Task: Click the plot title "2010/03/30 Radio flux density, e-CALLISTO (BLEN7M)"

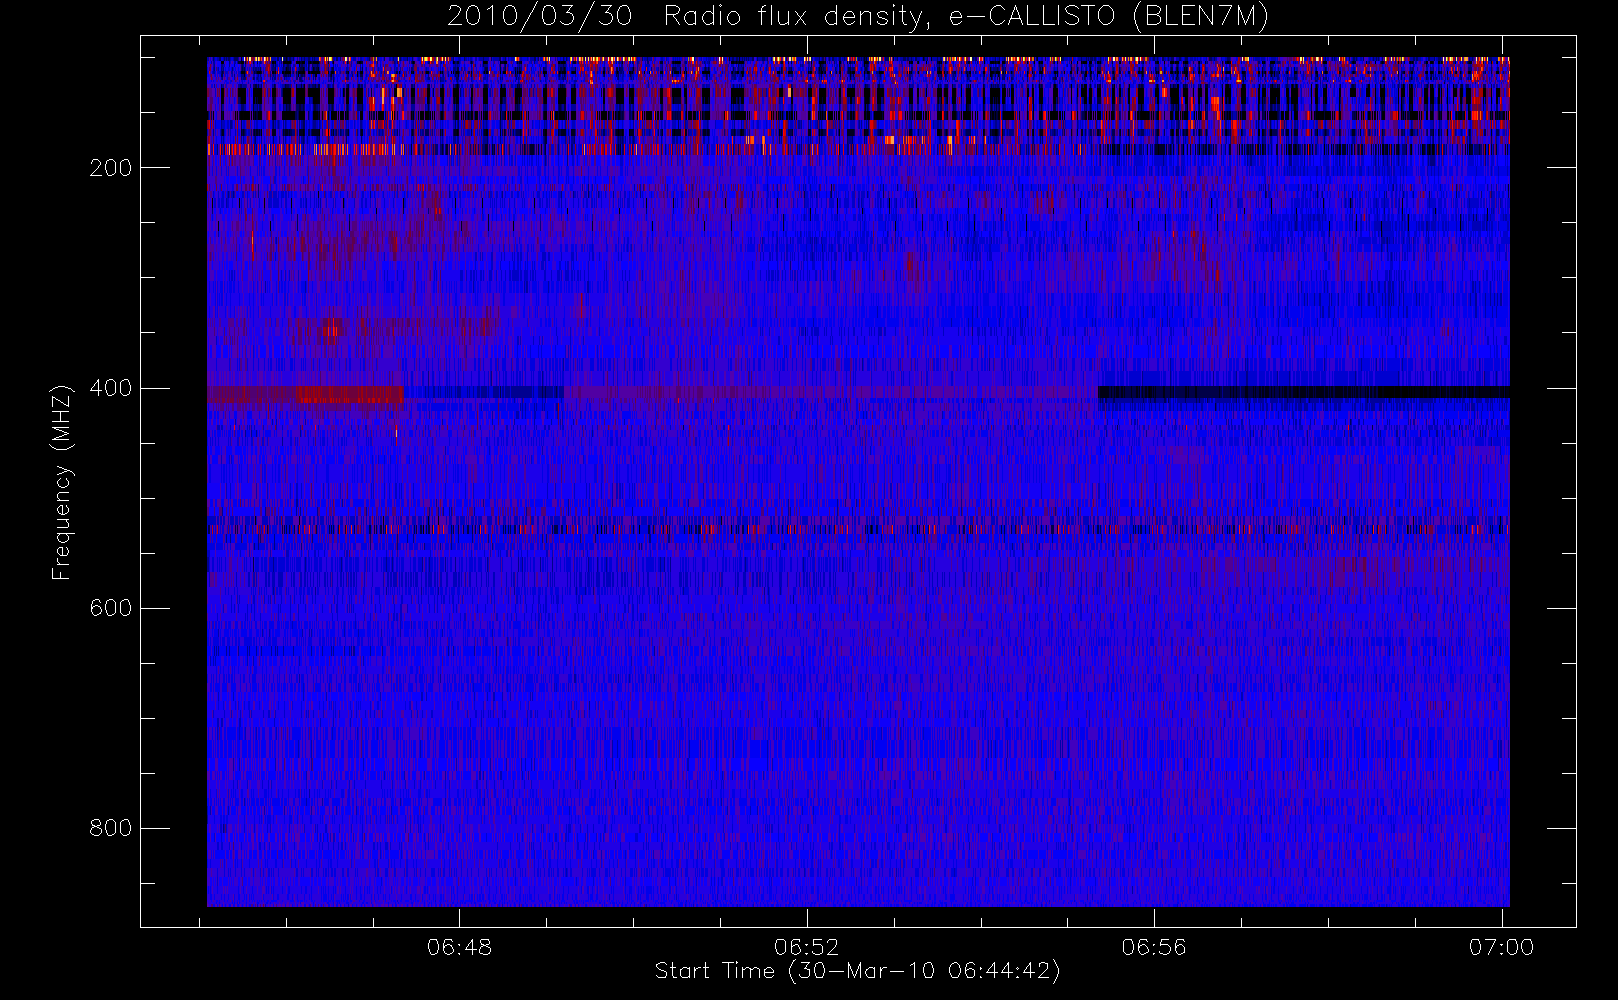Action: pyautogui.click(x=858, y=16)
